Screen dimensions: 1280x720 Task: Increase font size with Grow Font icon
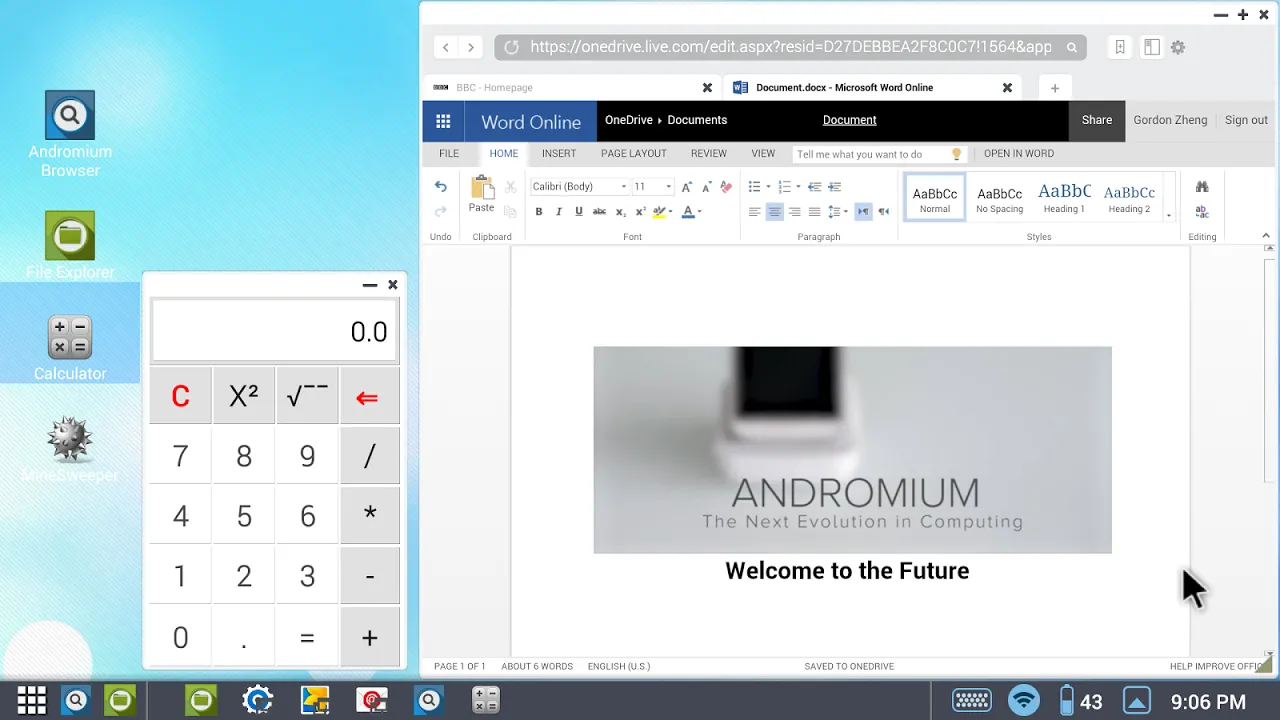point(686,187)
